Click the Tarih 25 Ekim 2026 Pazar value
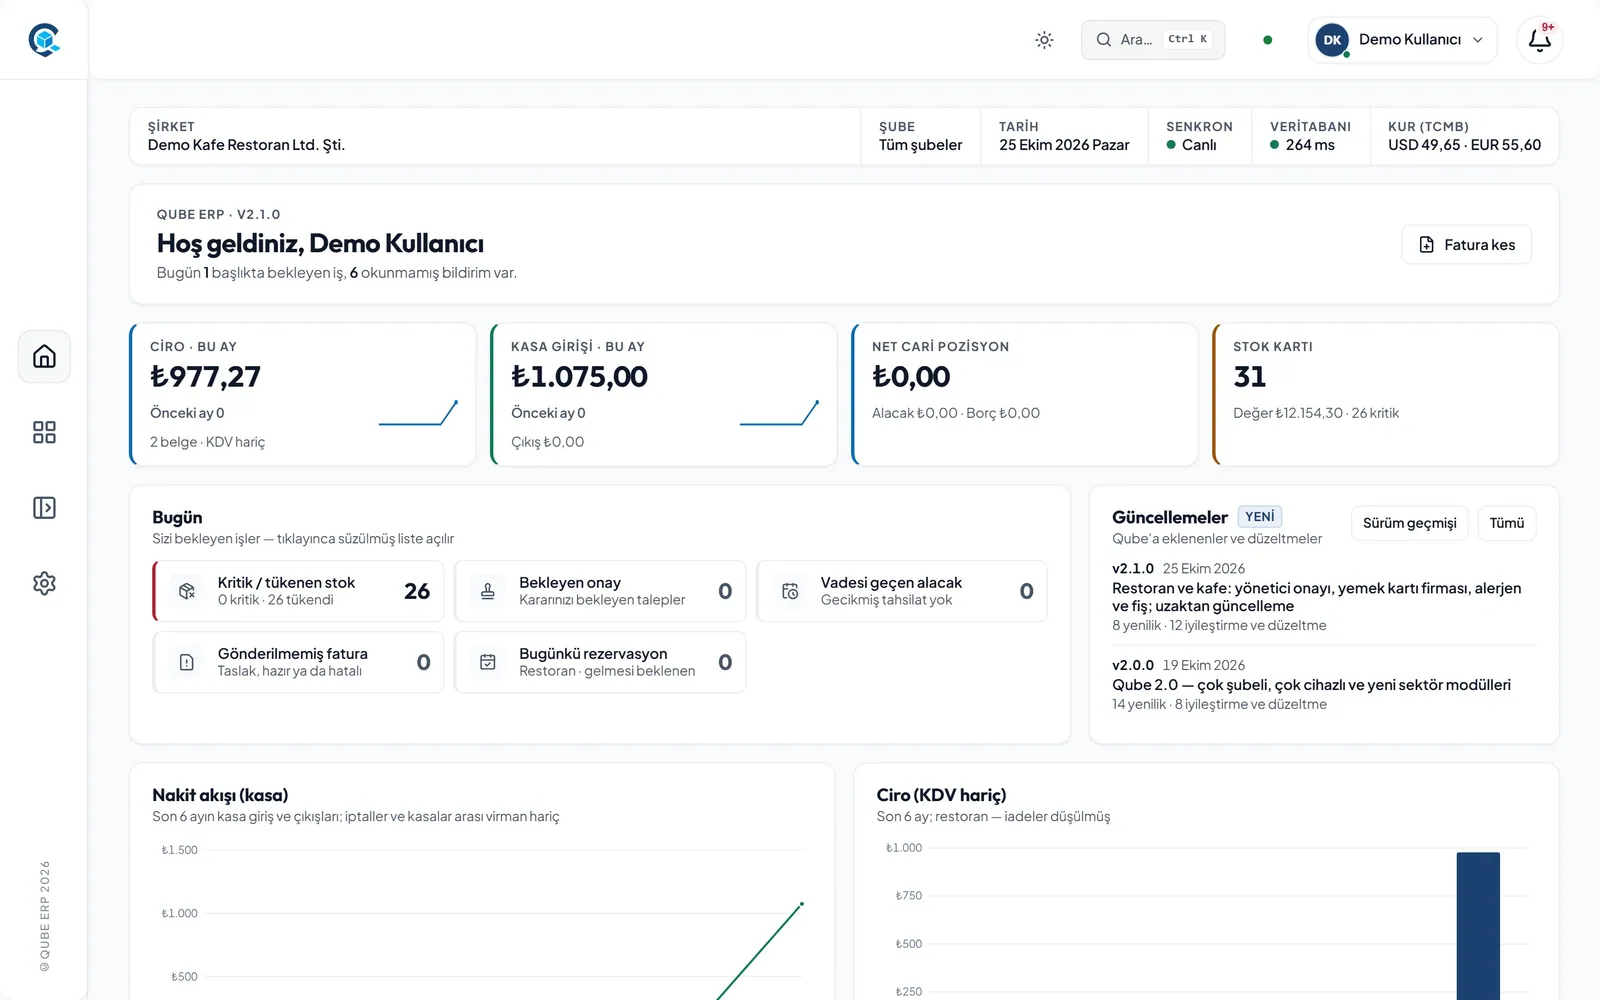This screenshot has height=1000, width=1600. pyautogui.click(x=1064, y=145)
